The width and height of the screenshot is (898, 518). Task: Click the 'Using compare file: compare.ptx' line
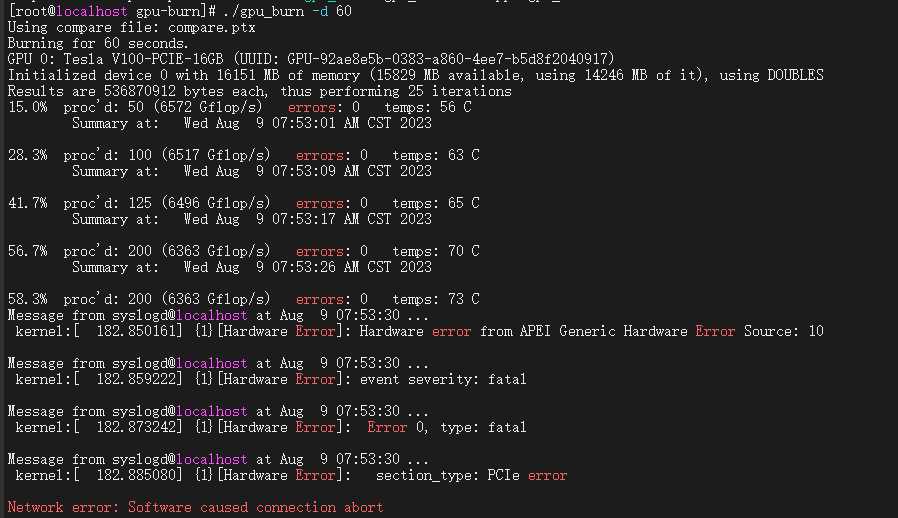click(x=131, y=27)
